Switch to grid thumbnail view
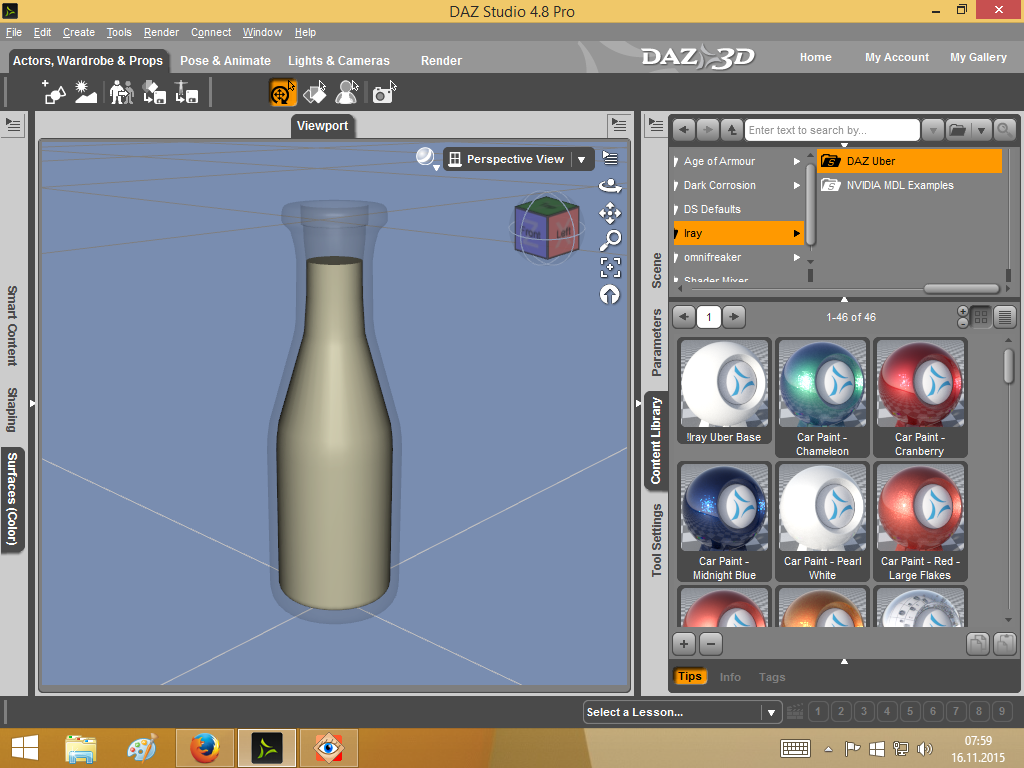1024x768 pixels. (980, 317)
